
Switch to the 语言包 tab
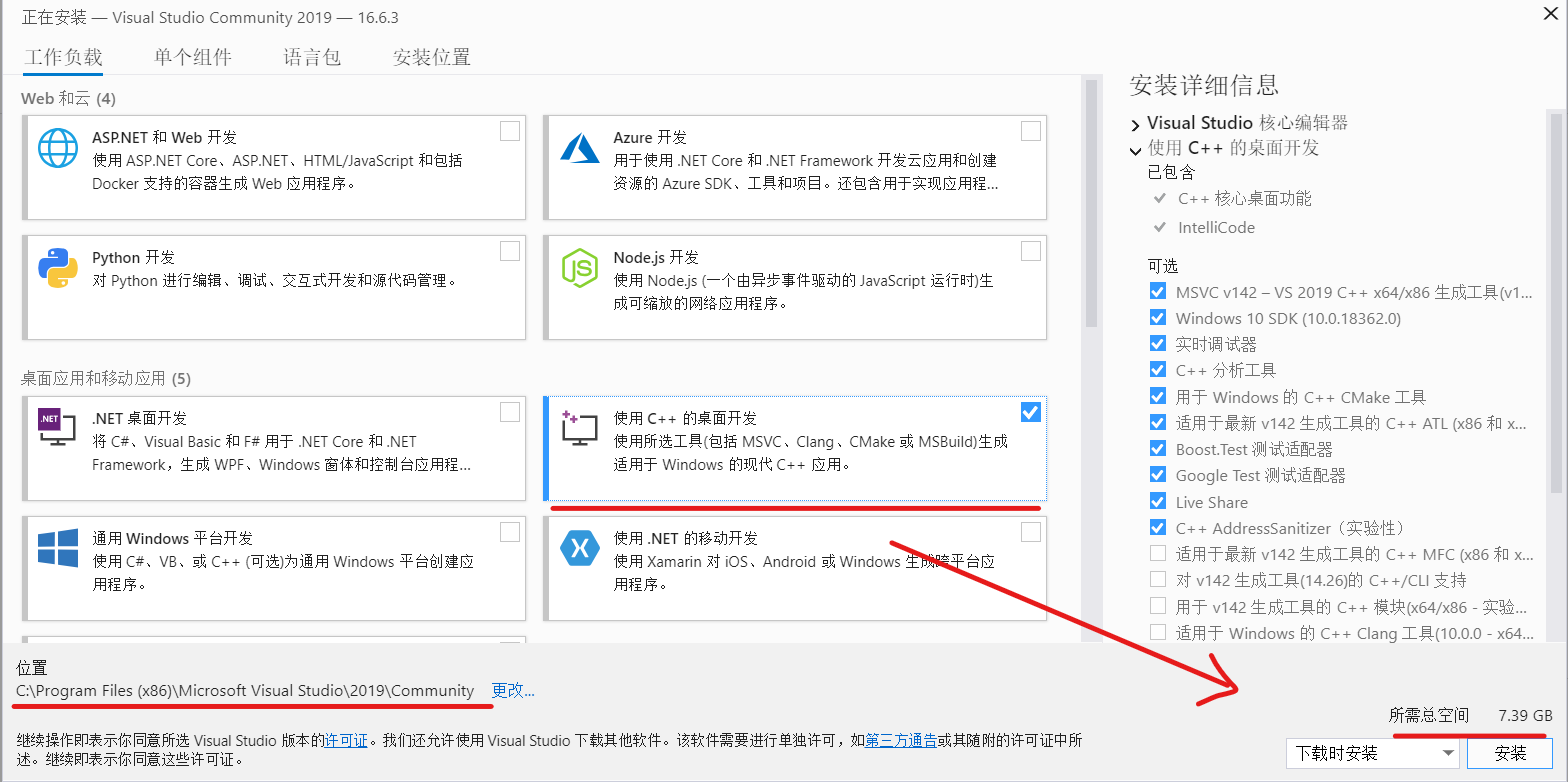coord(312,57)
